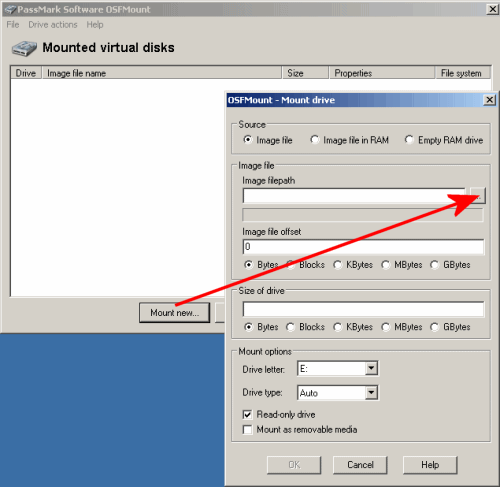Click the Image filepath input field
This screenshot has width=500, height=487.
click(354, 196)
